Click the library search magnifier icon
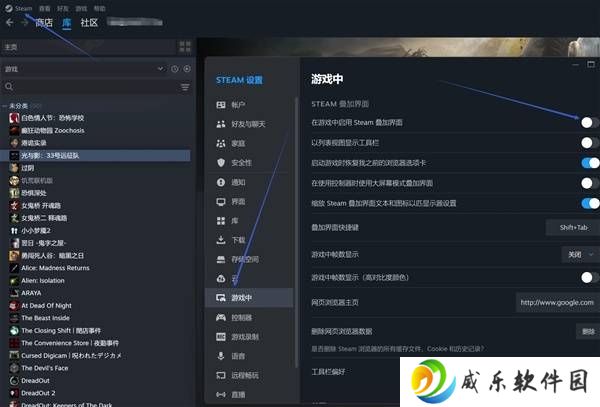This screenshot has height=407, width=600. (x=9, y=87)
